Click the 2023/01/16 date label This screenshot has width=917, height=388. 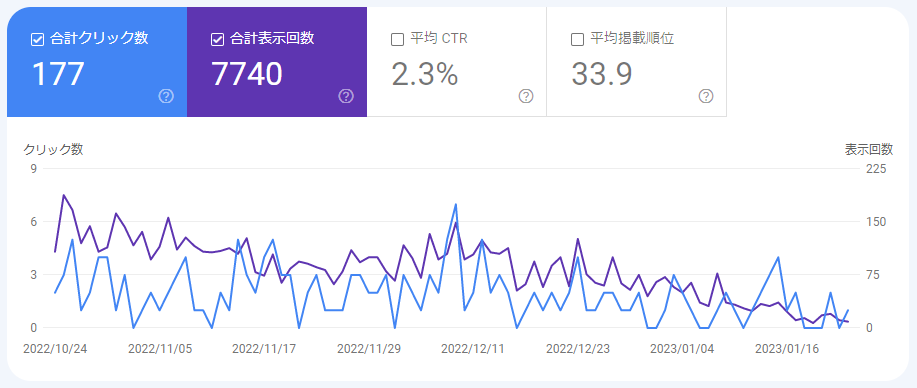pos(787,349)
